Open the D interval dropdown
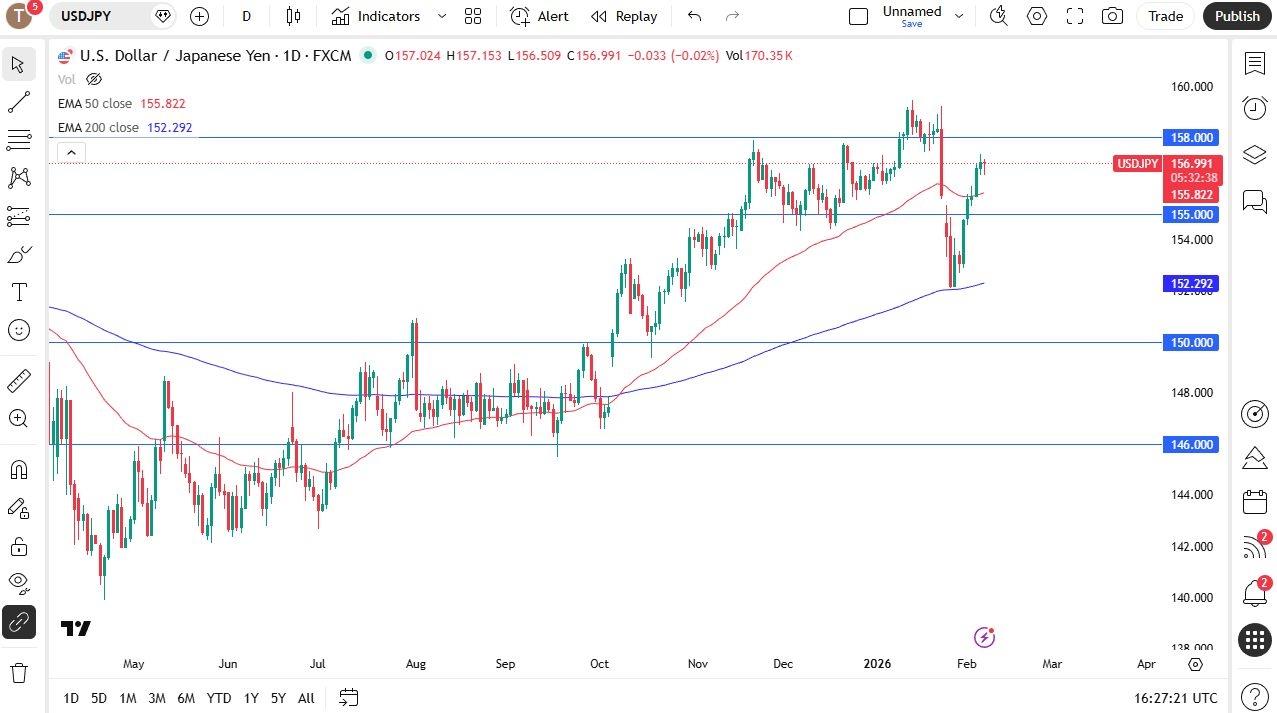The width and height of the screenshot is (1277, 713). tap(246, 16)
